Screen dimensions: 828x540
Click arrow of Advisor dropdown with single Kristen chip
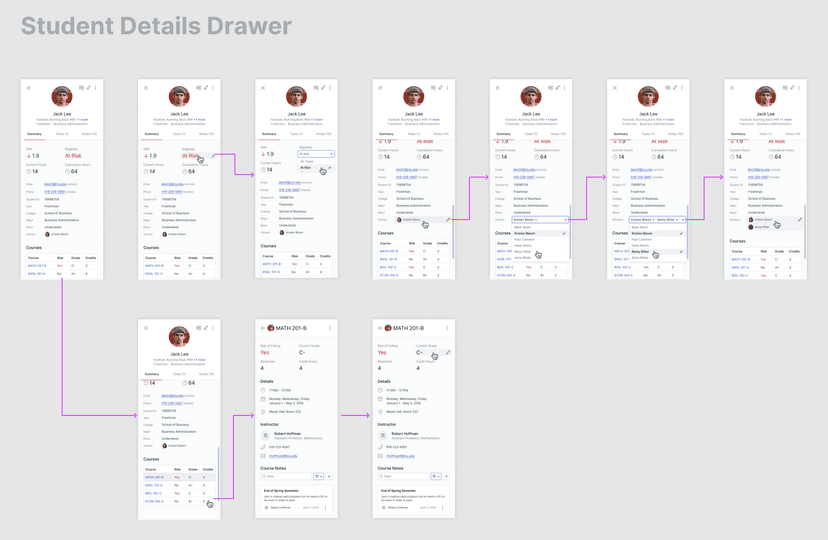pyautogui.click(x=565, y=219)
